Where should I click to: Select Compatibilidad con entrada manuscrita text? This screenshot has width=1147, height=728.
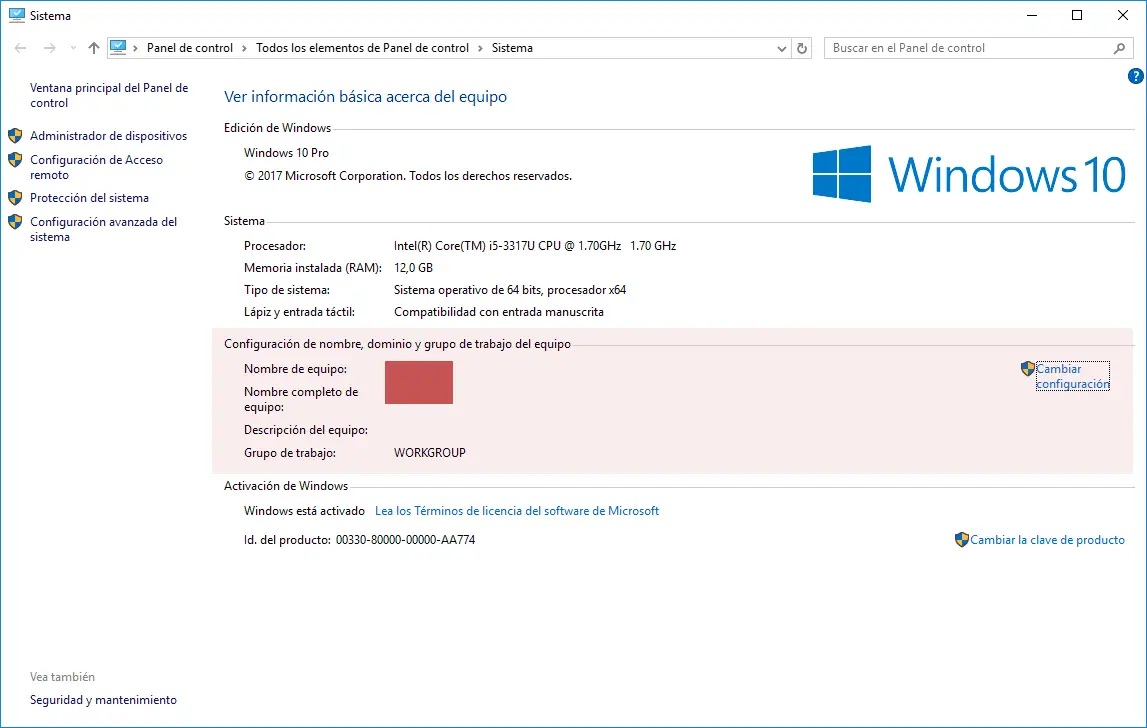pyautogui.click(x=499, y=312)
